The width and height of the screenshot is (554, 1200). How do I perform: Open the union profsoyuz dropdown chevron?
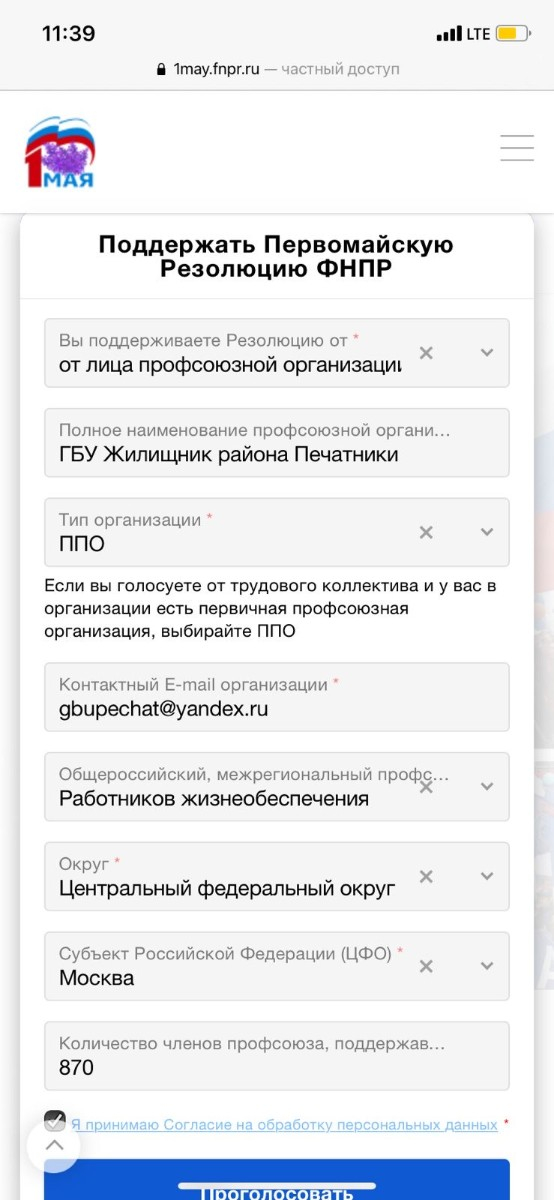487,787
